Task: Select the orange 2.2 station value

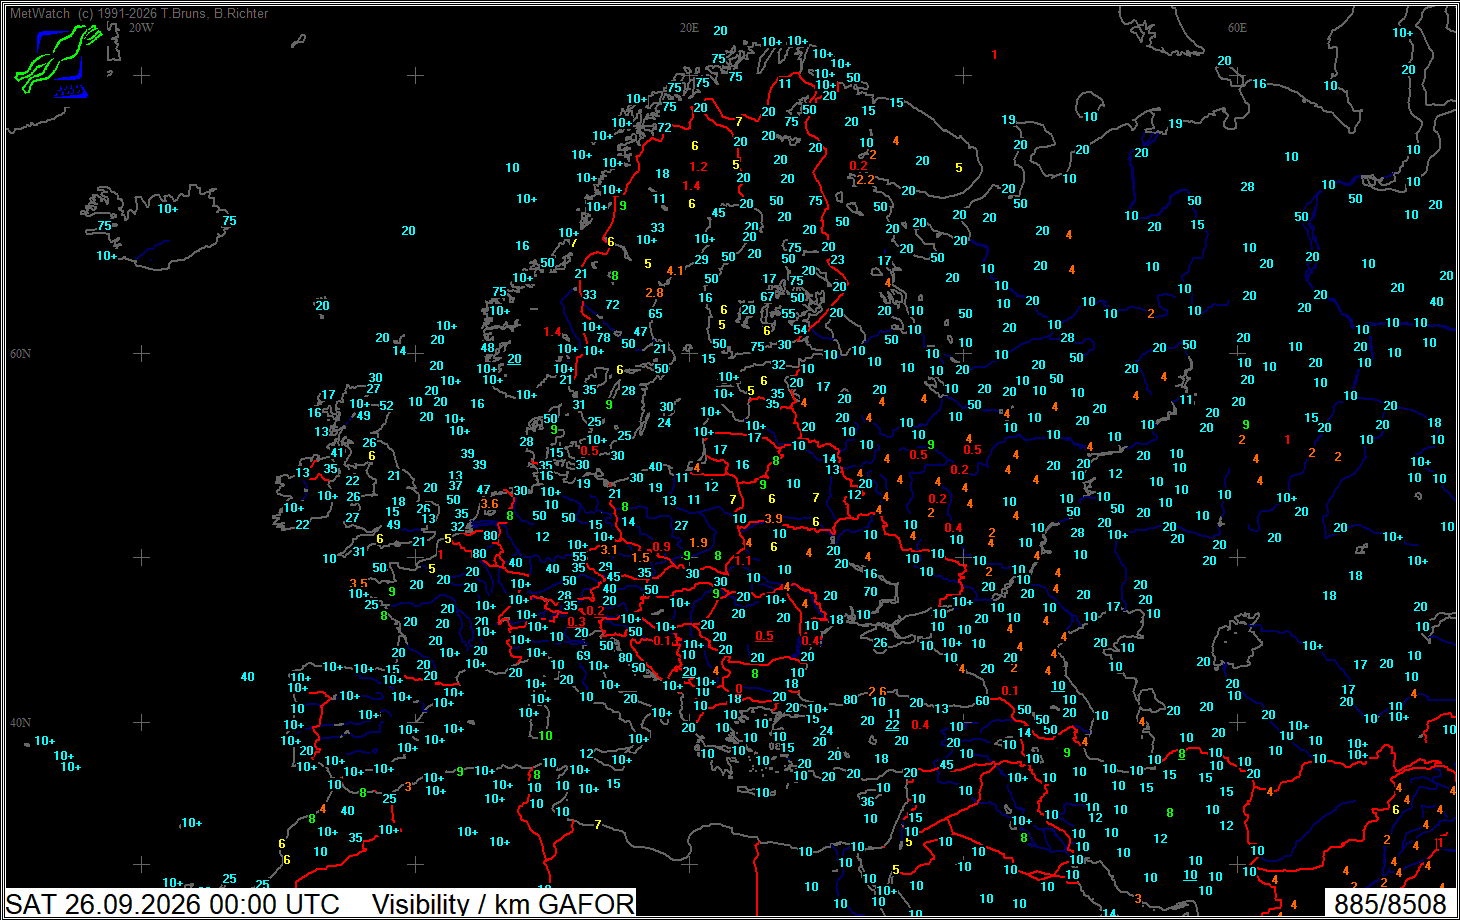Action: pos(865,180)
